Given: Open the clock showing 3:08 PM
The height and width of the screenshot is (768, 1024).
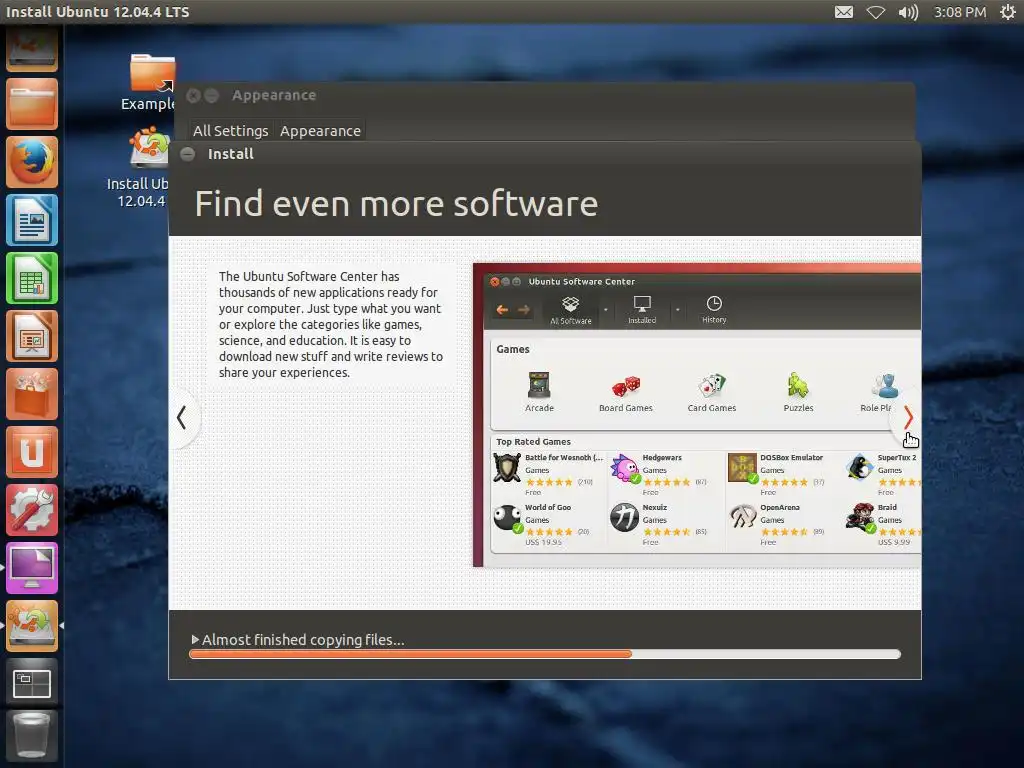Looking at the screenshot, I should point(959,12).
